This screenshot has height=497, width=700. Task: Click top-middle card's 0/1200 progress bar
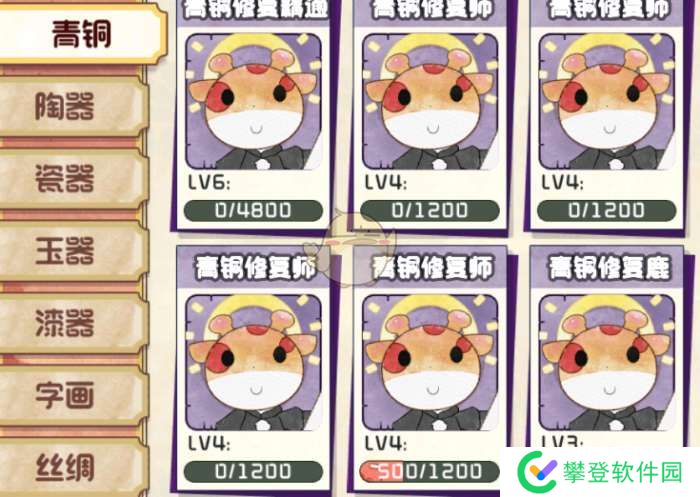[430, 210]
